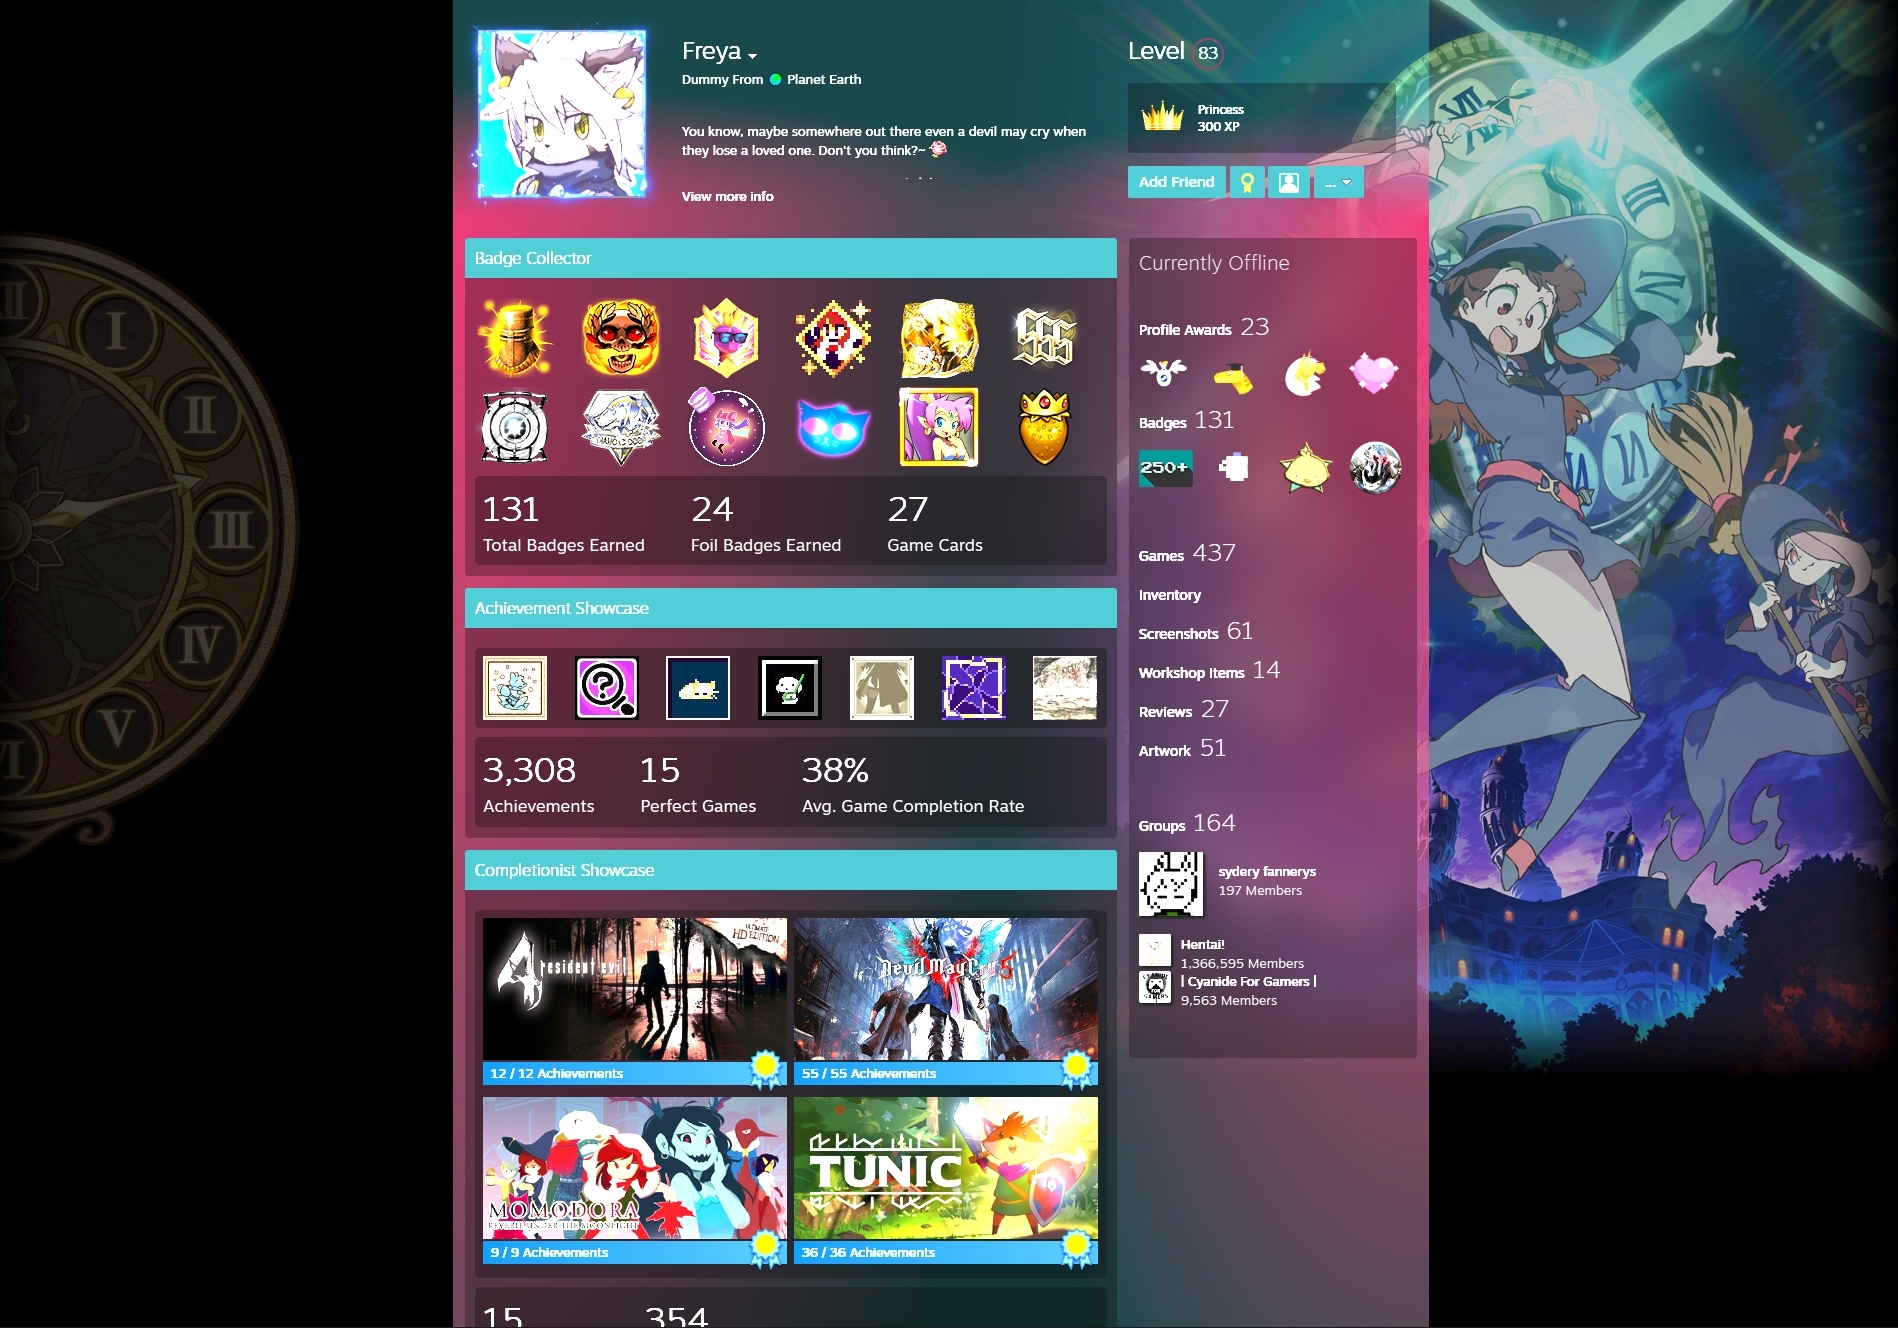Open the golden foil portrait badge

point(938,338)
